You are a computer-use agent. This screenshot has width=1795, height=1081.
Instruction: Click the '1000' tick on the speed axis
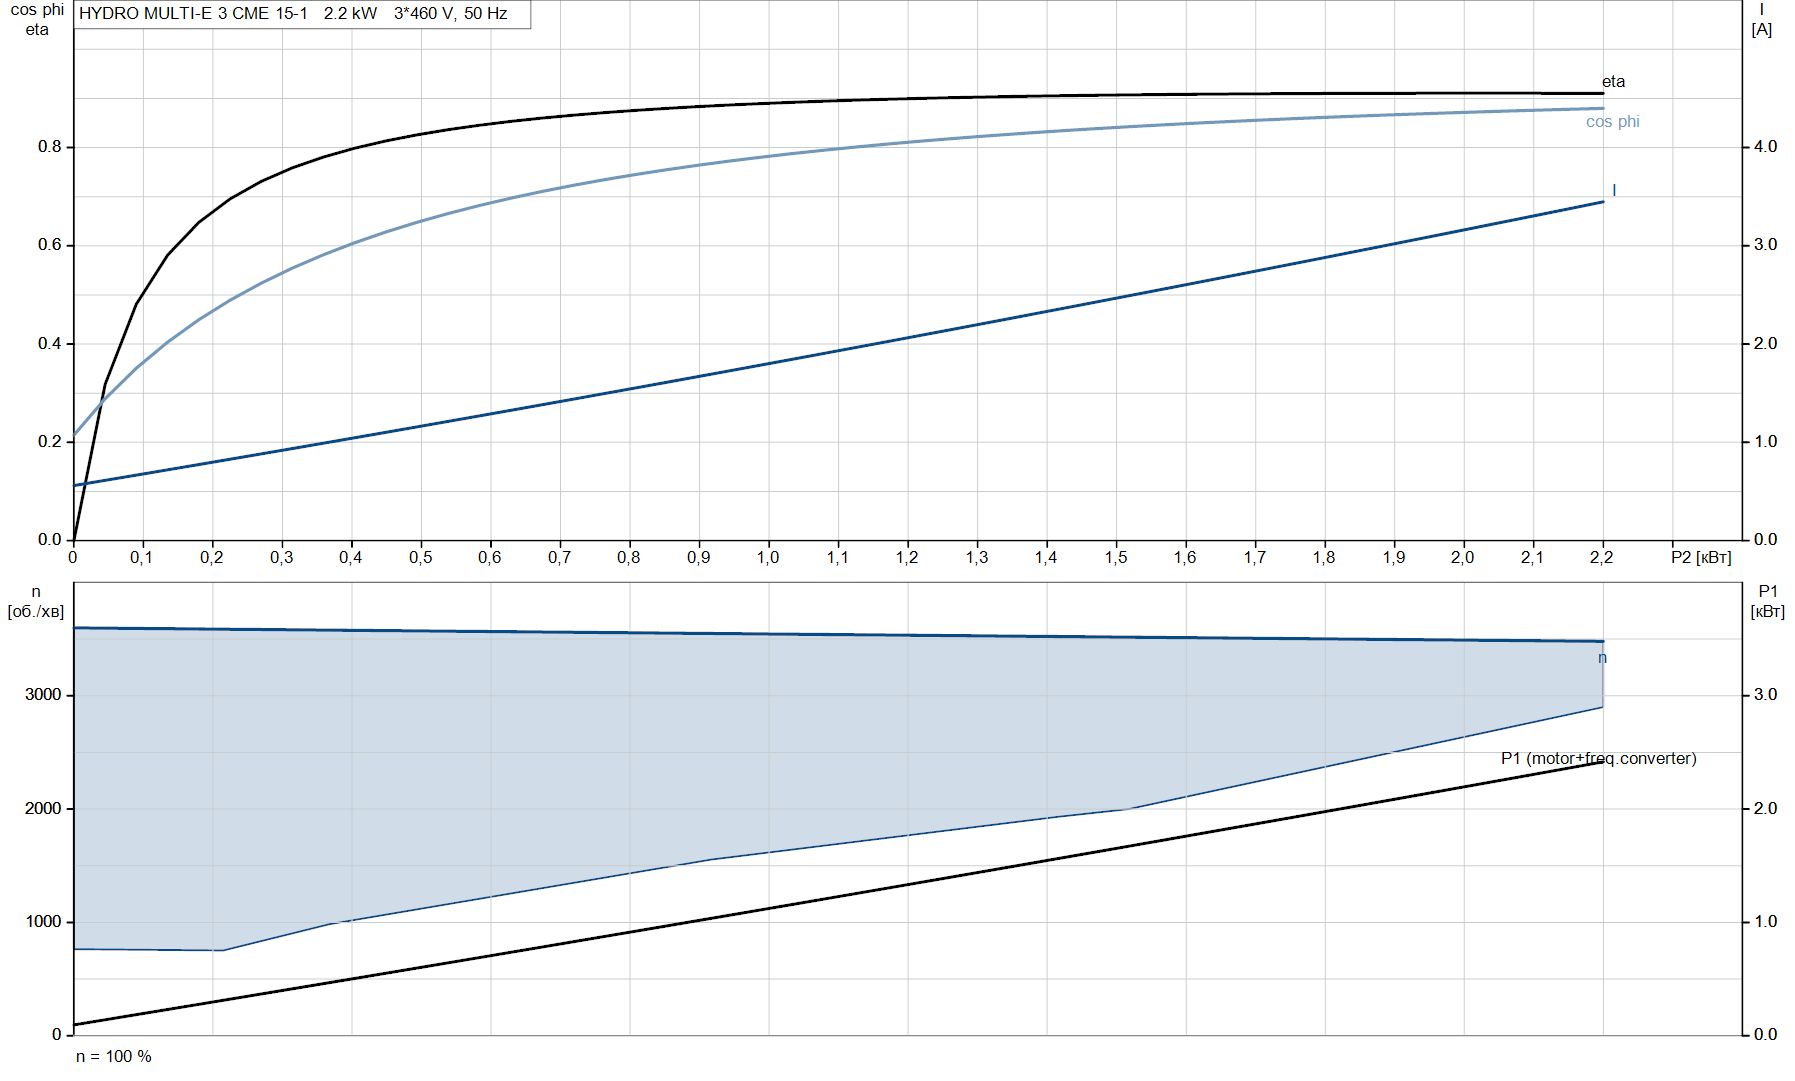click(x=43, y=922)
